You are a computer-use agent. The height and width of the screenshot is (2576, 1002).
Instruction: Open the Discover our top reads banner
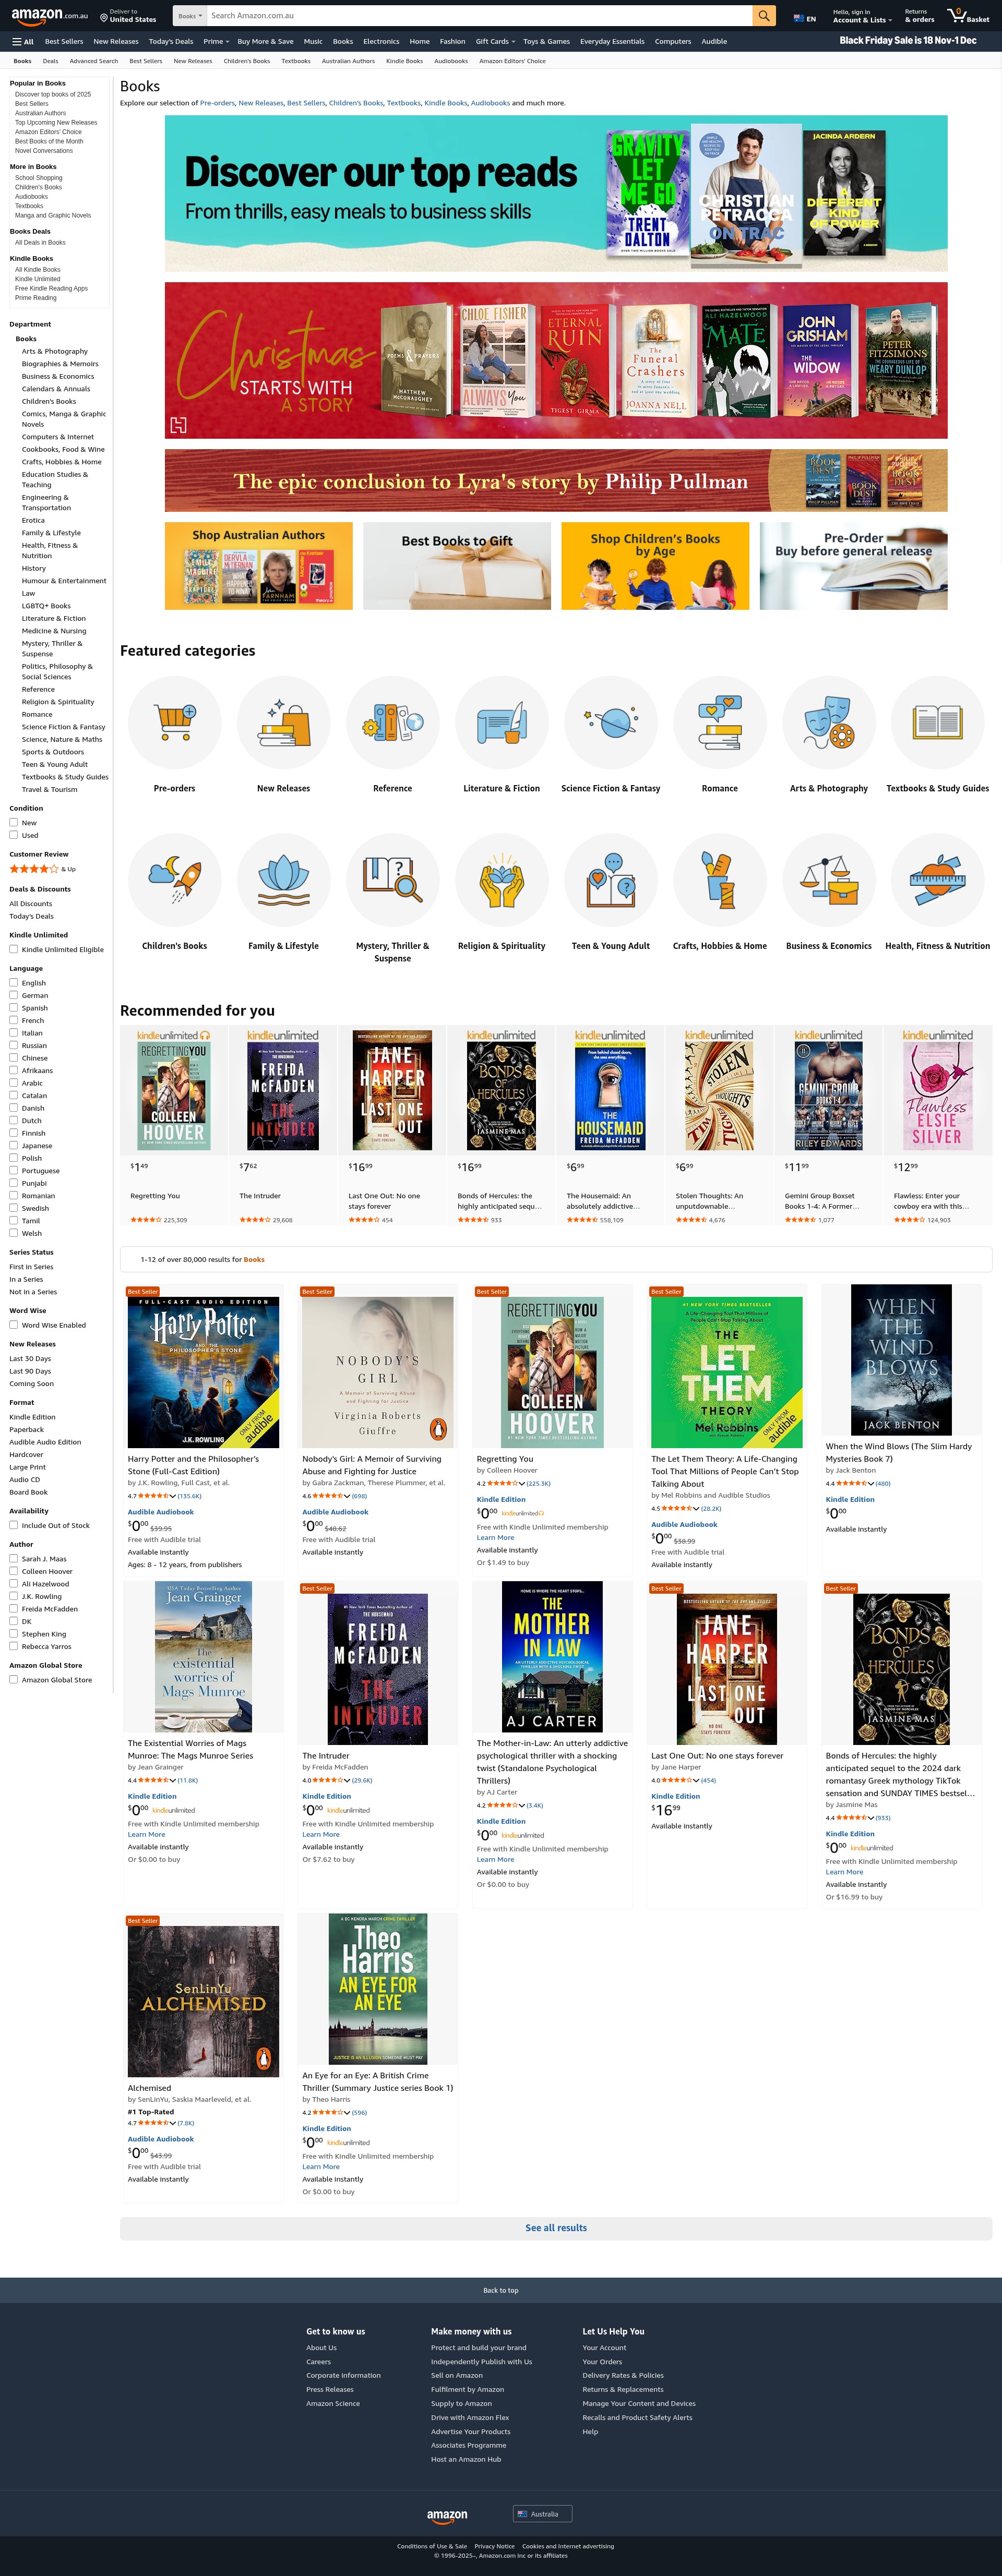pyautogui.click(x=556, y=193)
